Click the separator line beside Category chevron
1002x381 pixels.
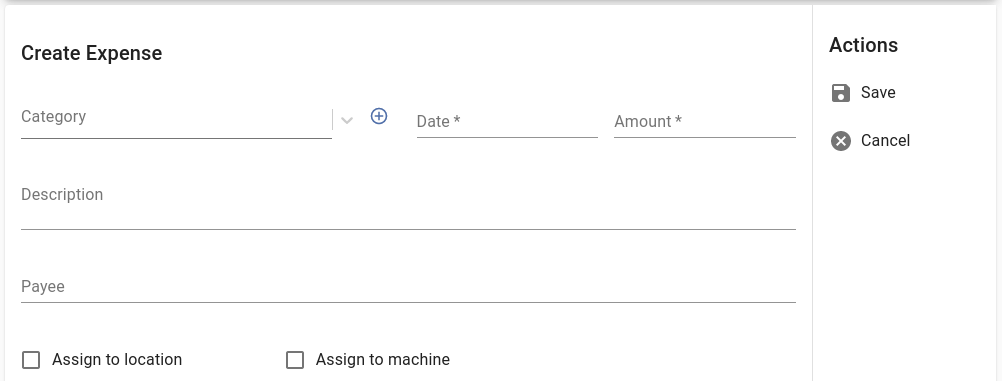(332, 120)
